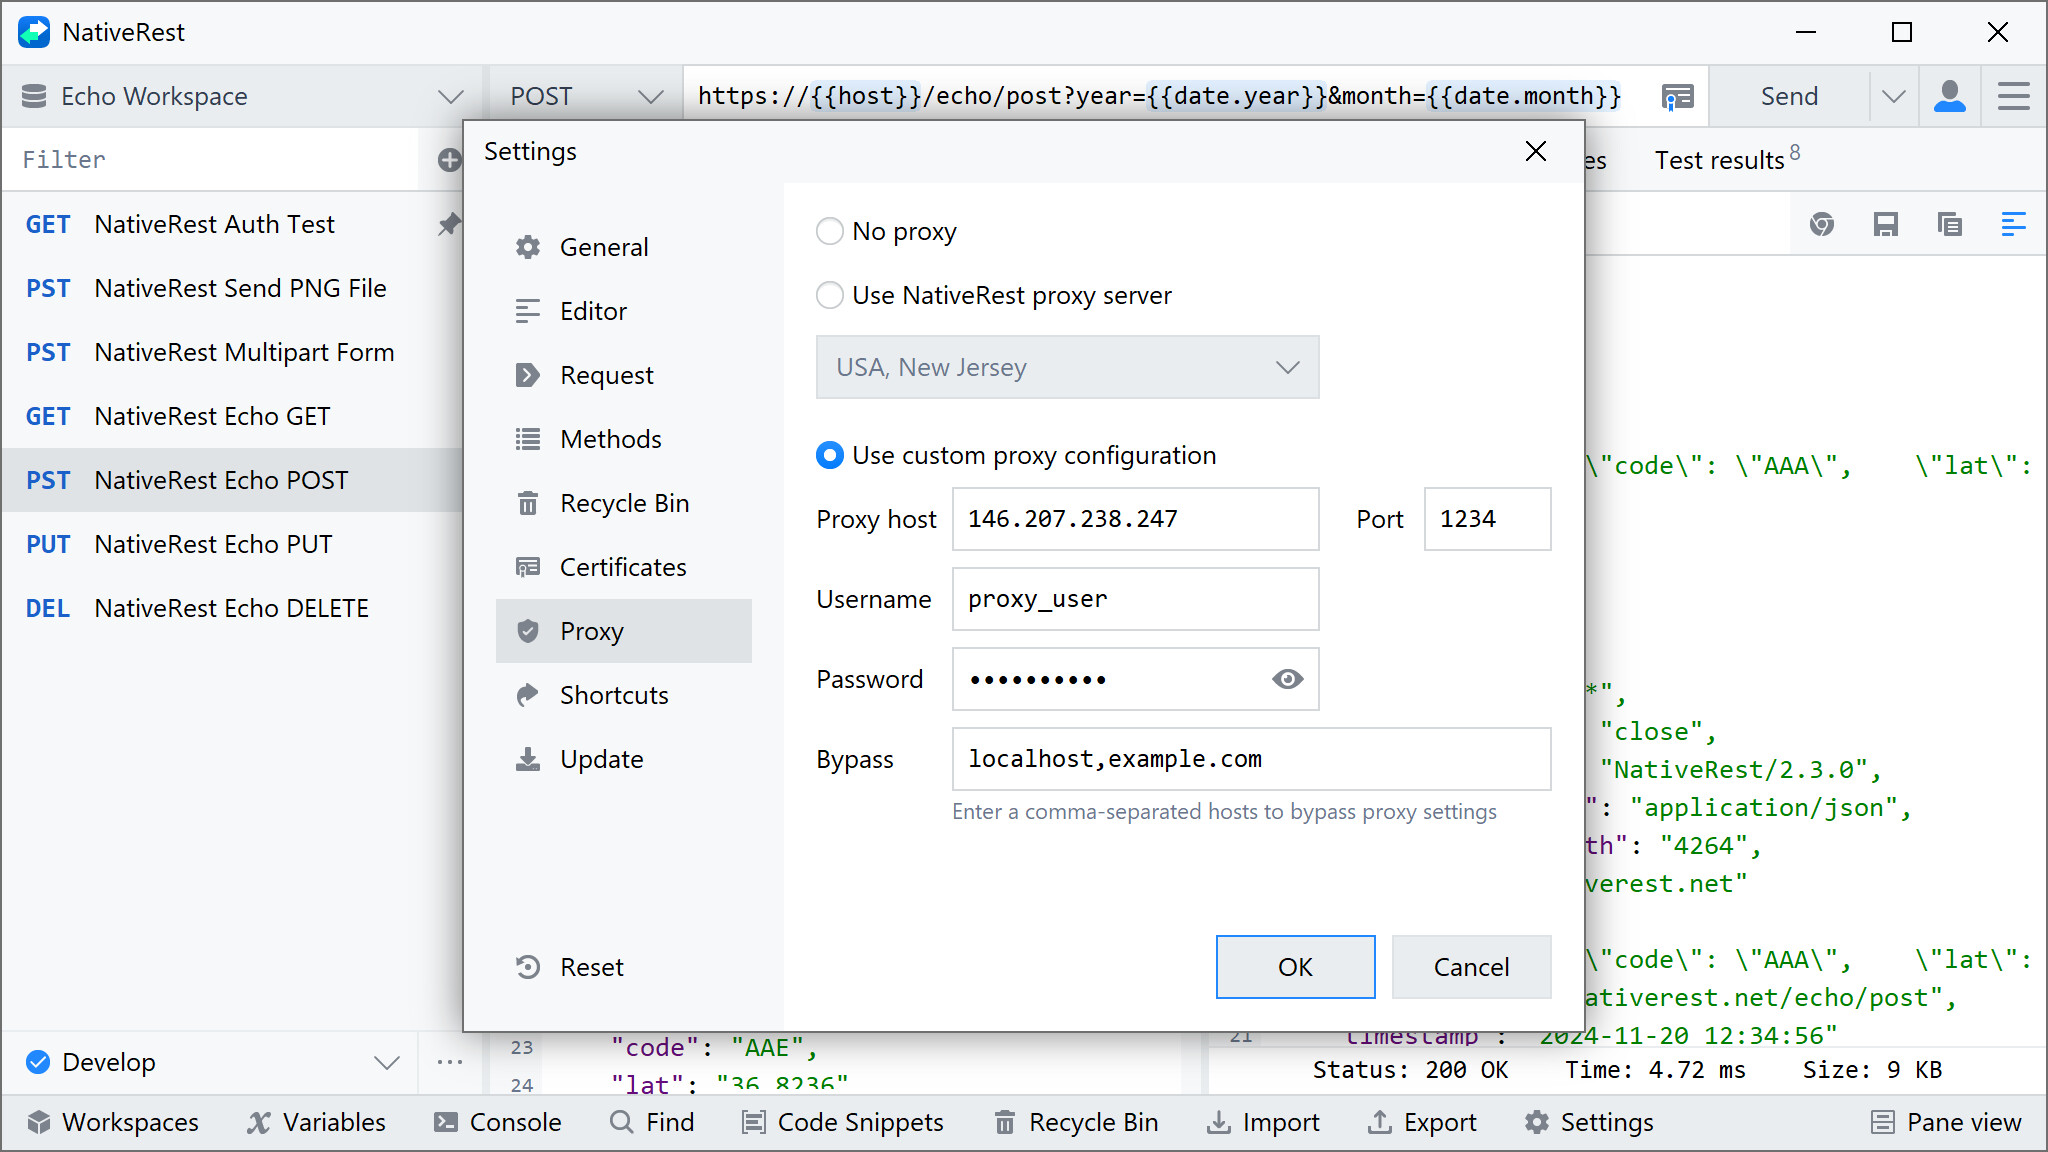Click the Send button
Screen dimensions: 2048x1152
point(1789,95)
